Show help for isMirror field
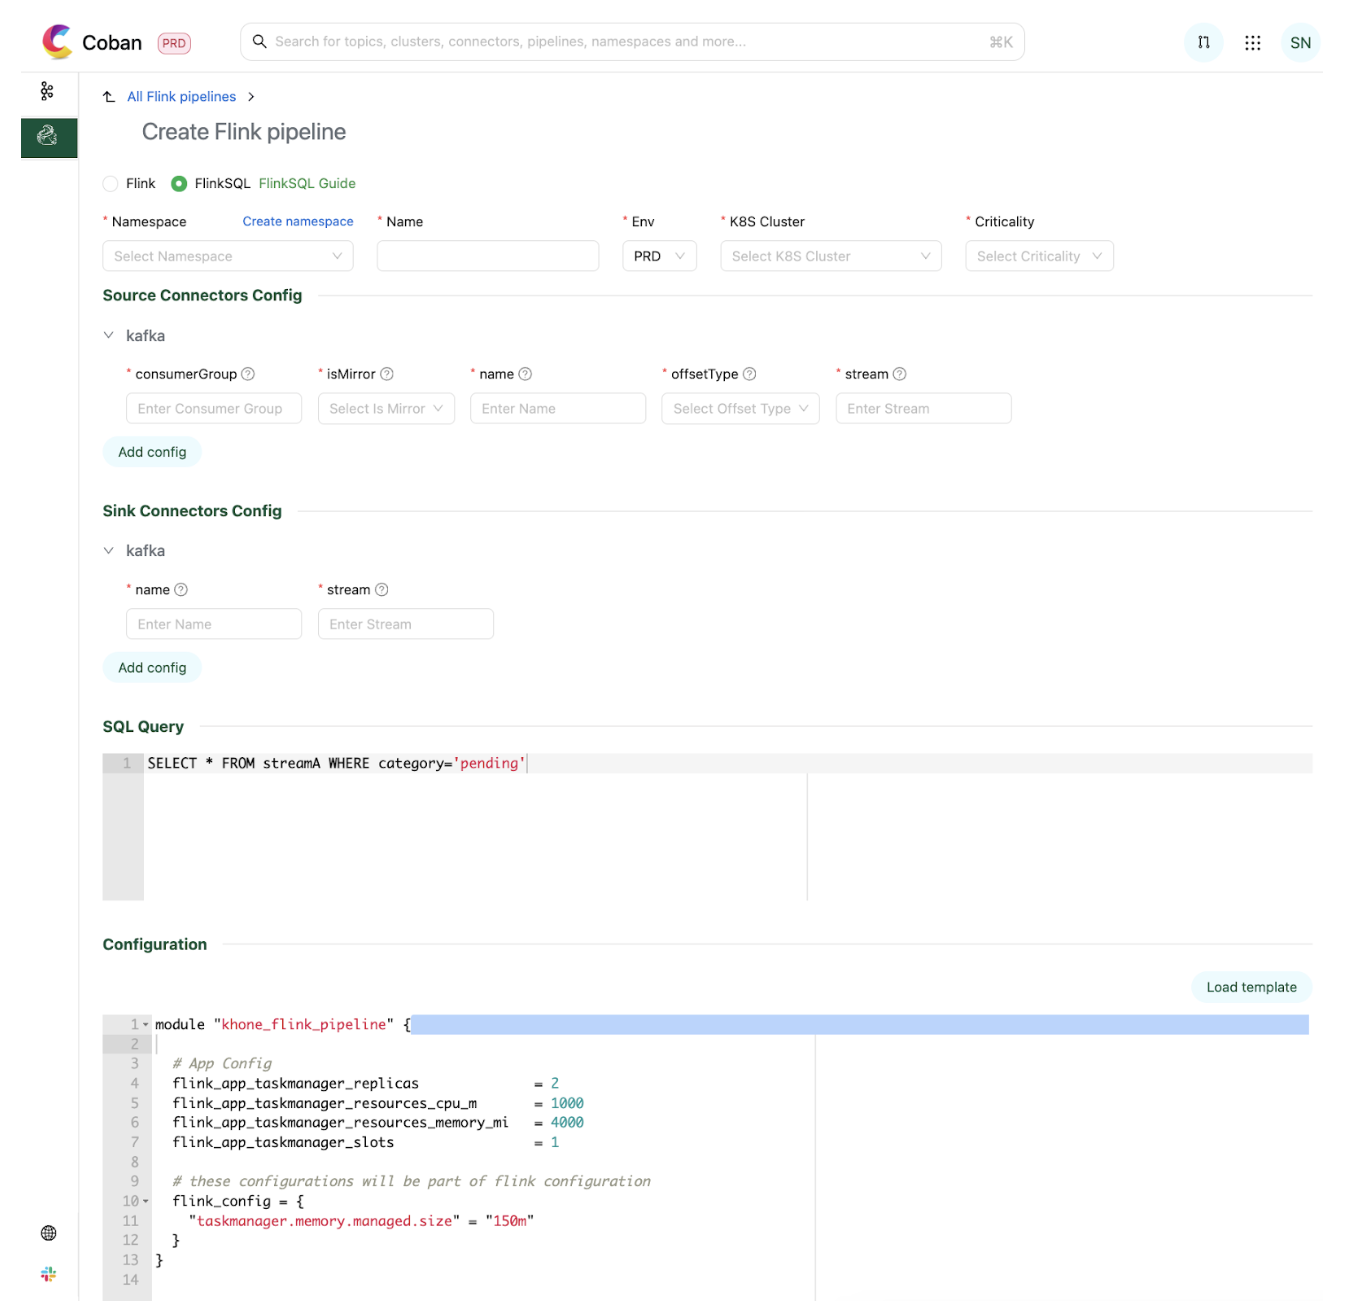 [x=387, y=374]
